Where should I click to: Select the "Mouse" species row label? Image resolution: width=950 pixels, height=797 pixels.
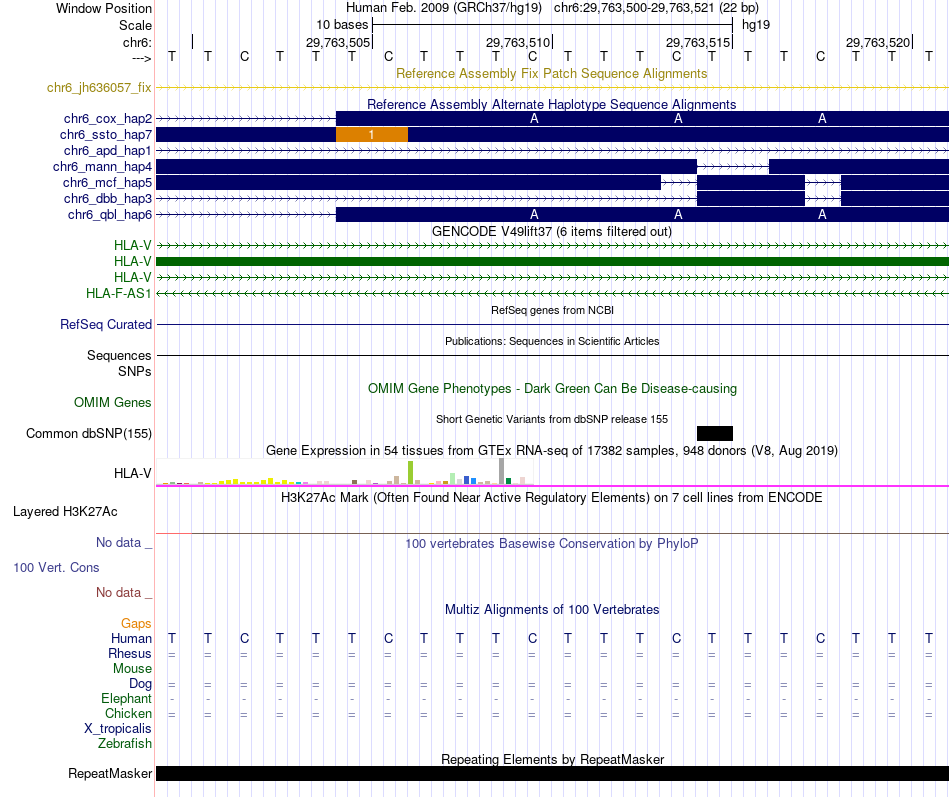[x=132, y=669]
